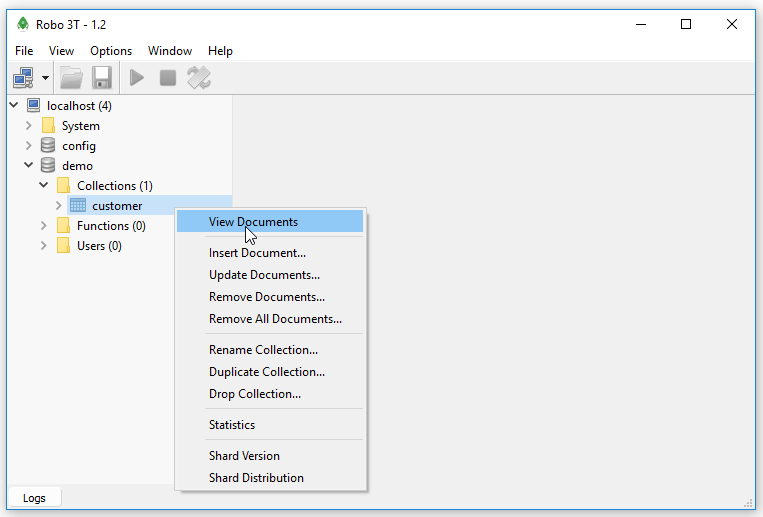This screenshot has height=517, width=763.
Task: Click the customer collection table icon
Action: [x=78, y=205]
